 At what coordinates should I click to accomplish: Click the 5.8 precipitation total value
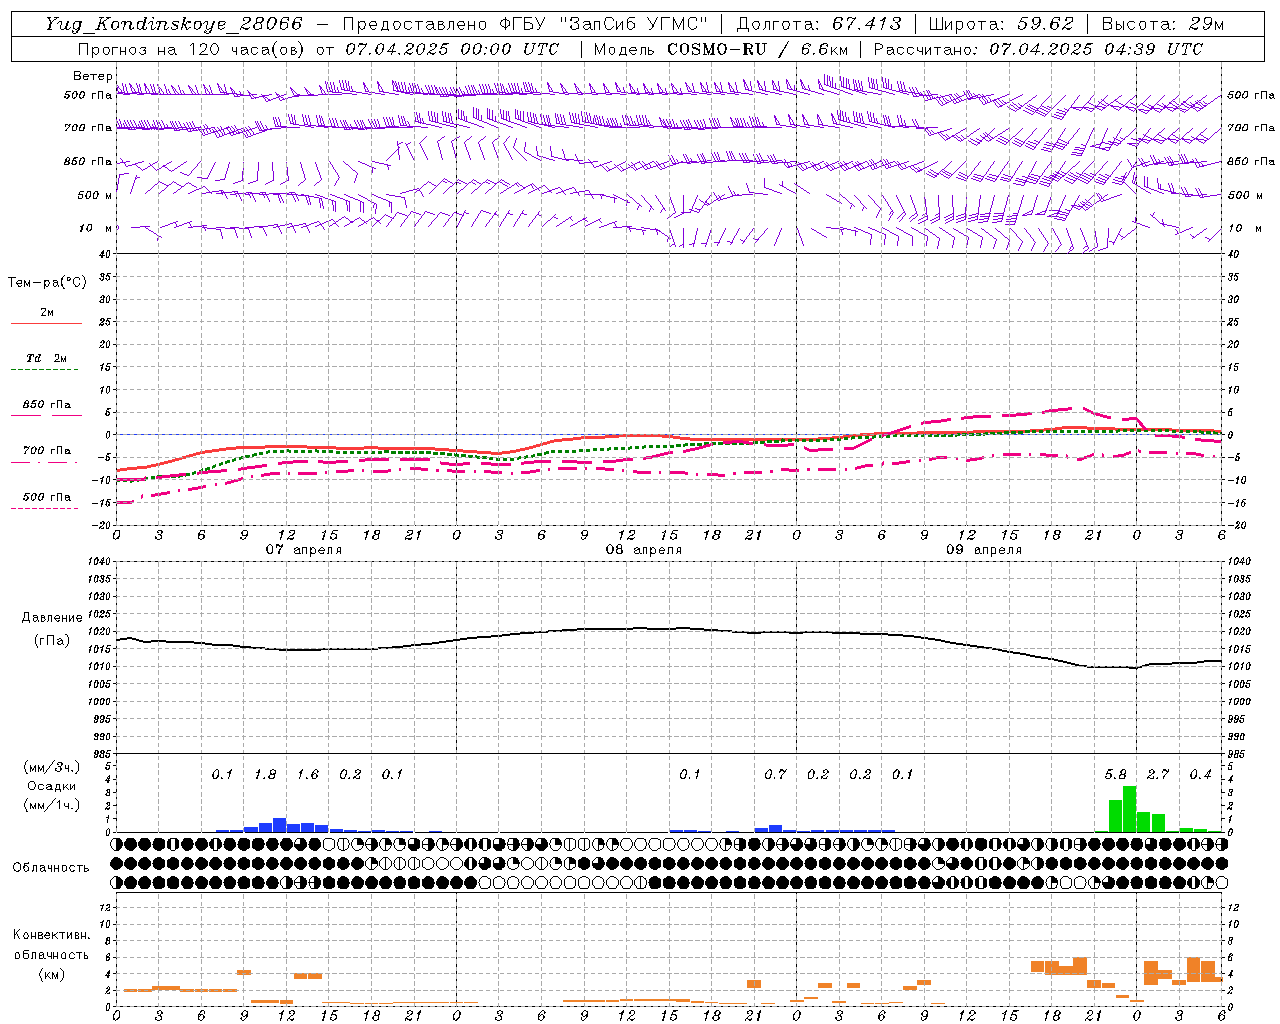tap(1115, 775)
